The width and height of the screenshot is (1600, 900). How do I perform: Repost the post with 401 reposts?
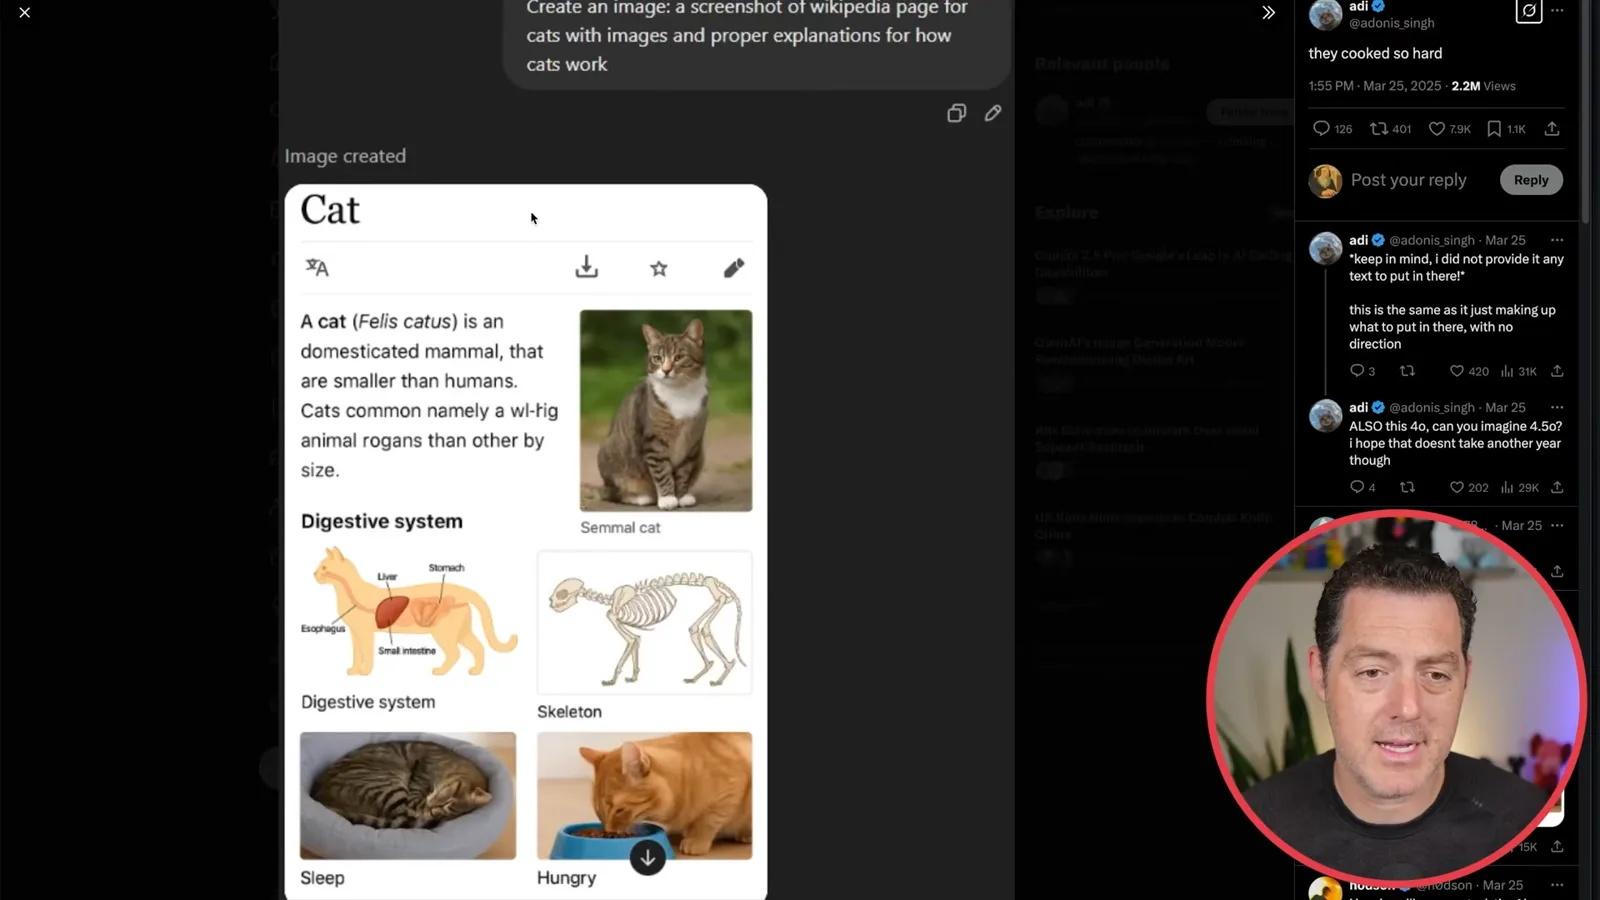click(1390, 129)
